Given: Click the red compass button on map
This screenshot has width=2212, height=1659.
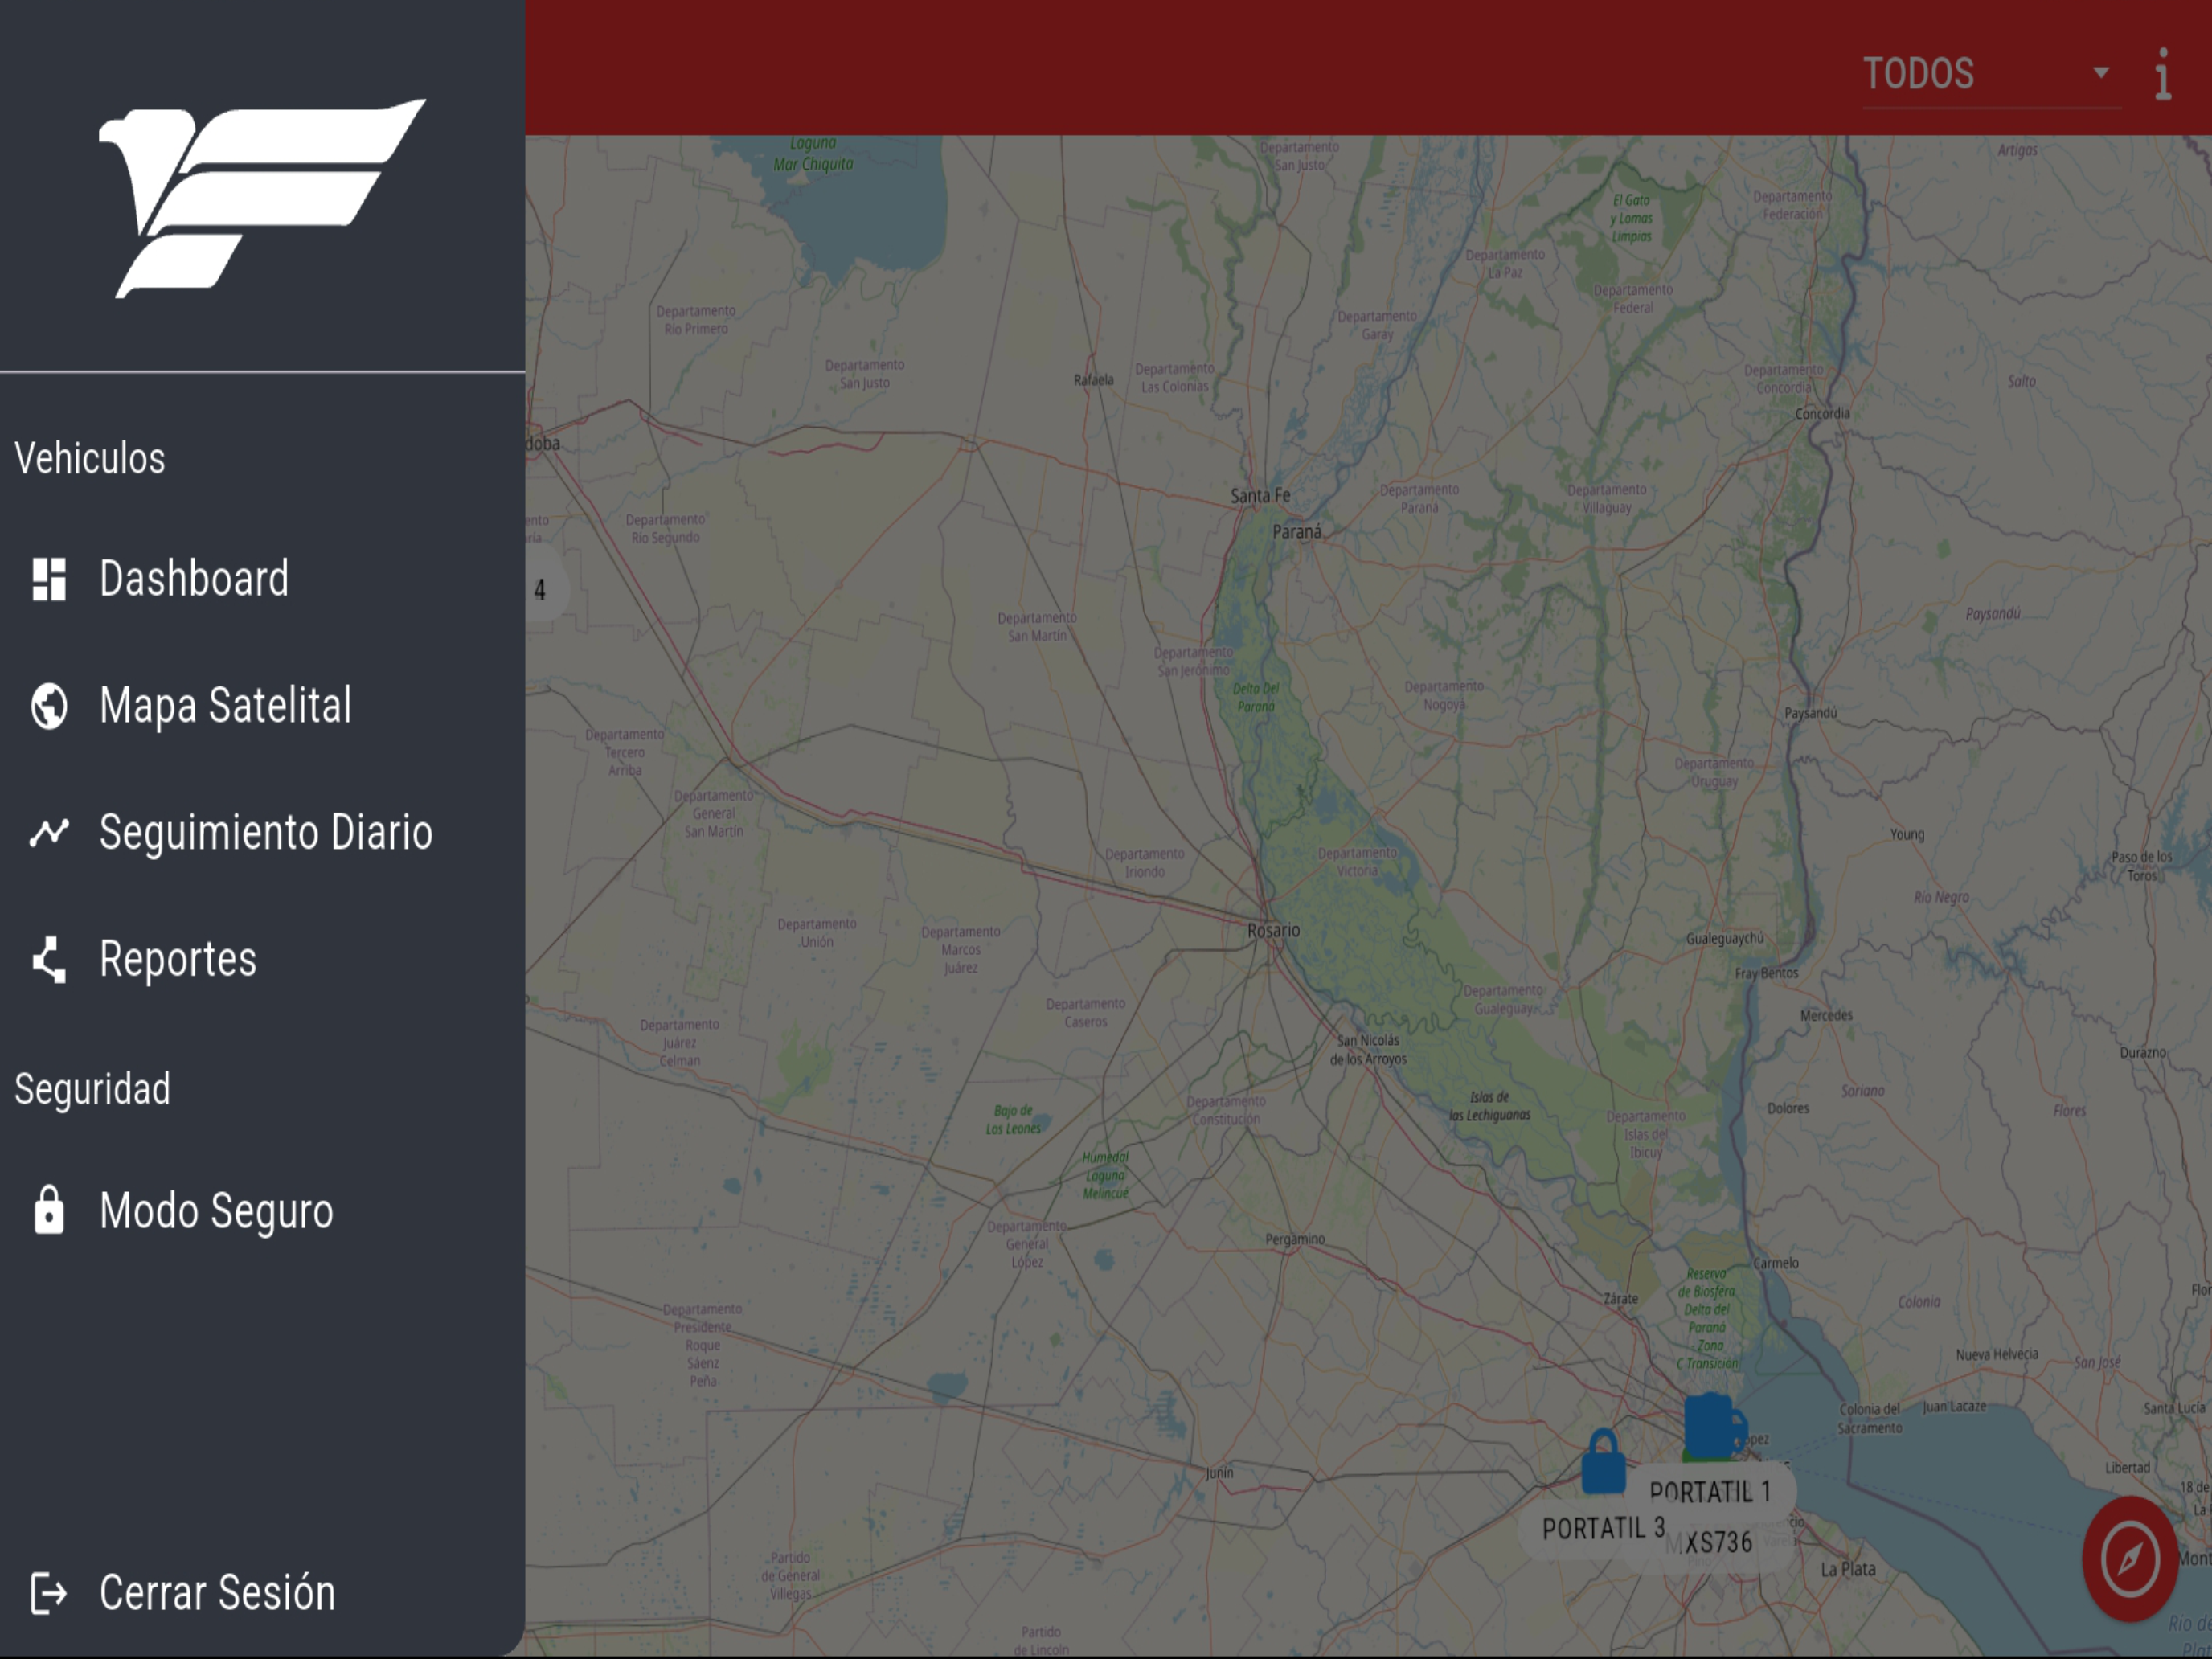Looking at the screenshot, I should [2130, 1558].
